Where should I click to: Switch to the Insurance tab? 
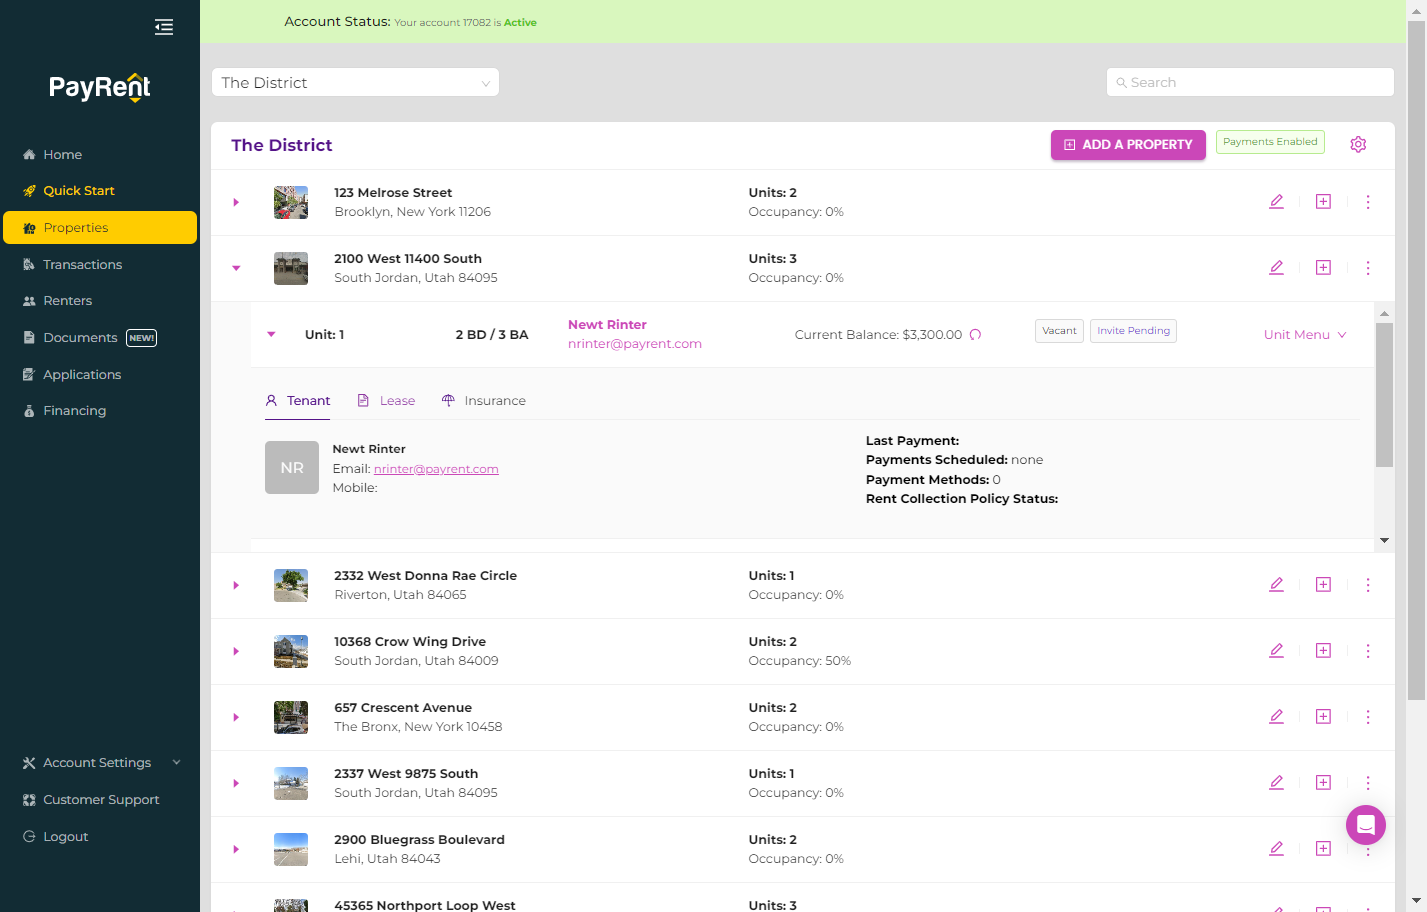coord(484,401)
